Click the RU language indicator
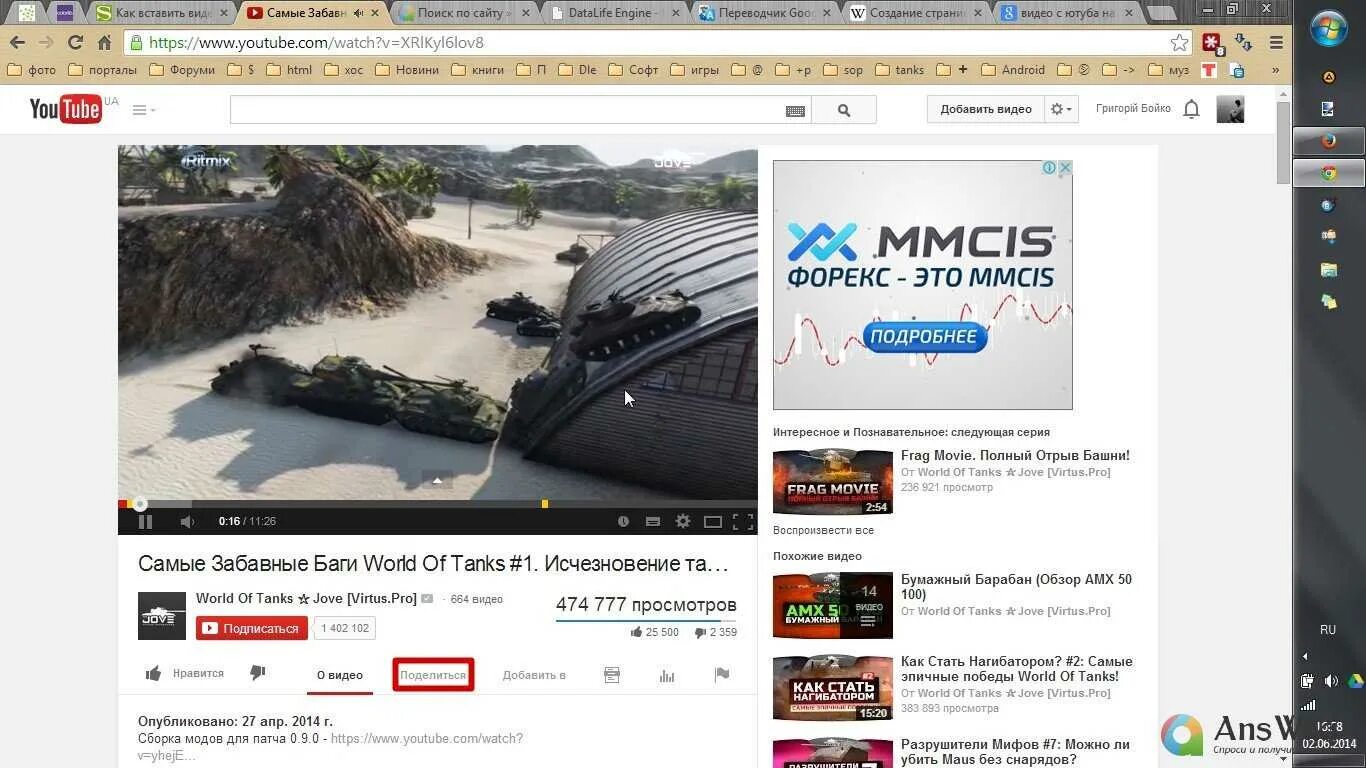1366x768 pixels. point(1328,630)
